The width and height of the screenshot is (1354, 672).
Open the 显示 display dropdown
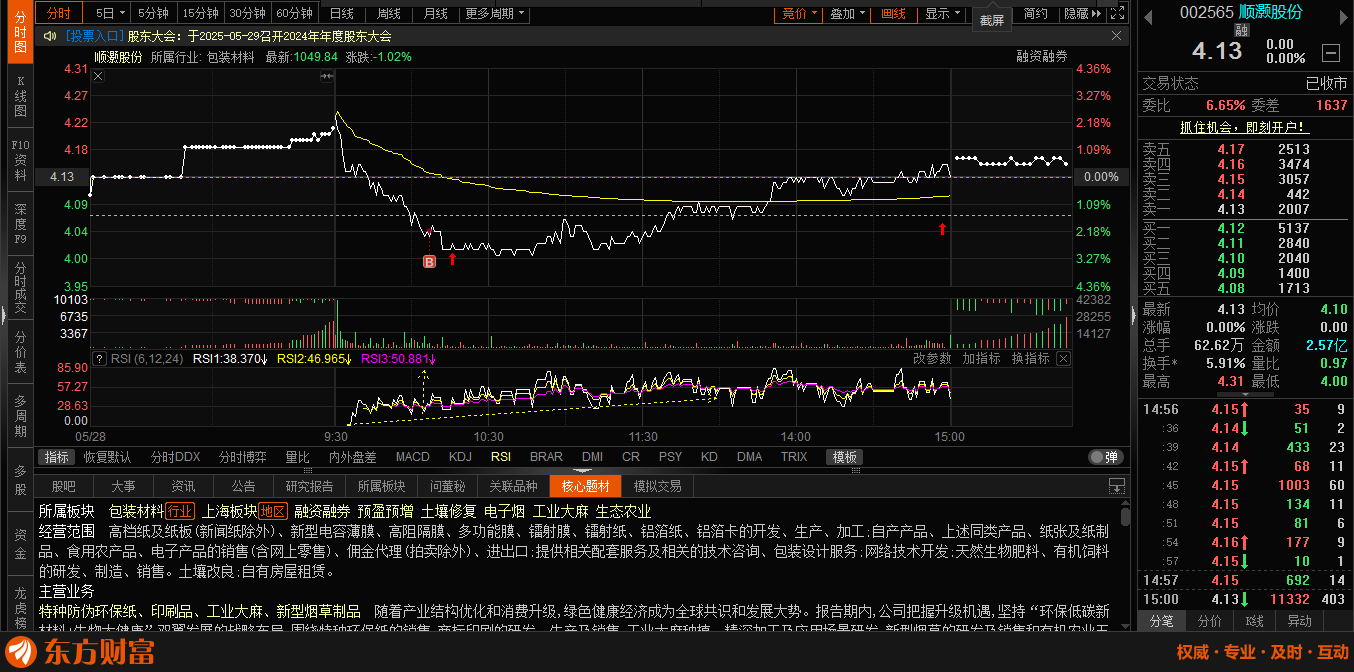[x=943, y=13]
